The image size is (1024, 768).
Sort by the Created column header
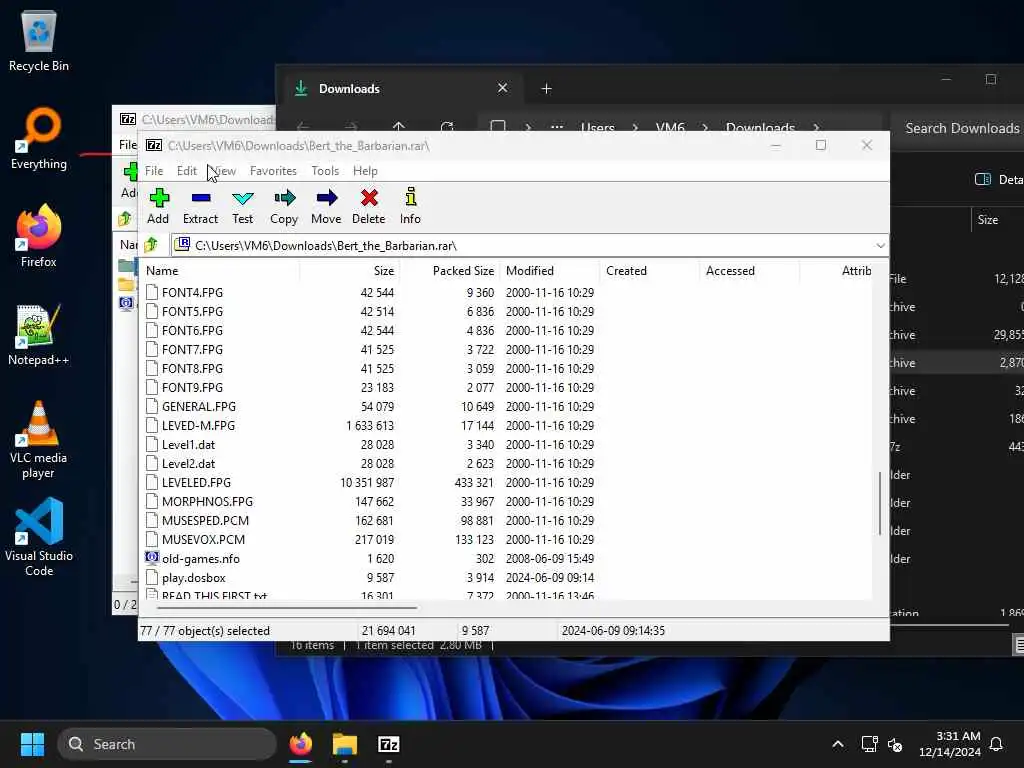coord(649,270)
